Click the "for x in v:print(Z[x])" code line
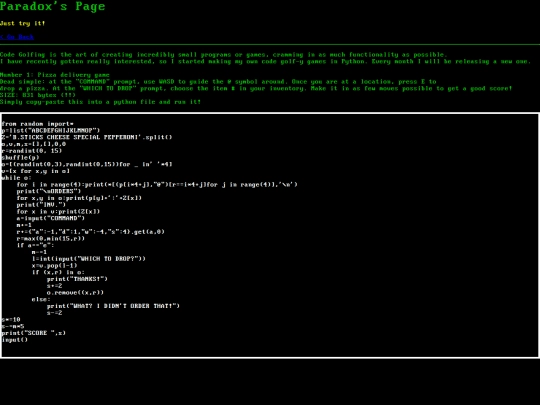540x405 pixels. 58,211
